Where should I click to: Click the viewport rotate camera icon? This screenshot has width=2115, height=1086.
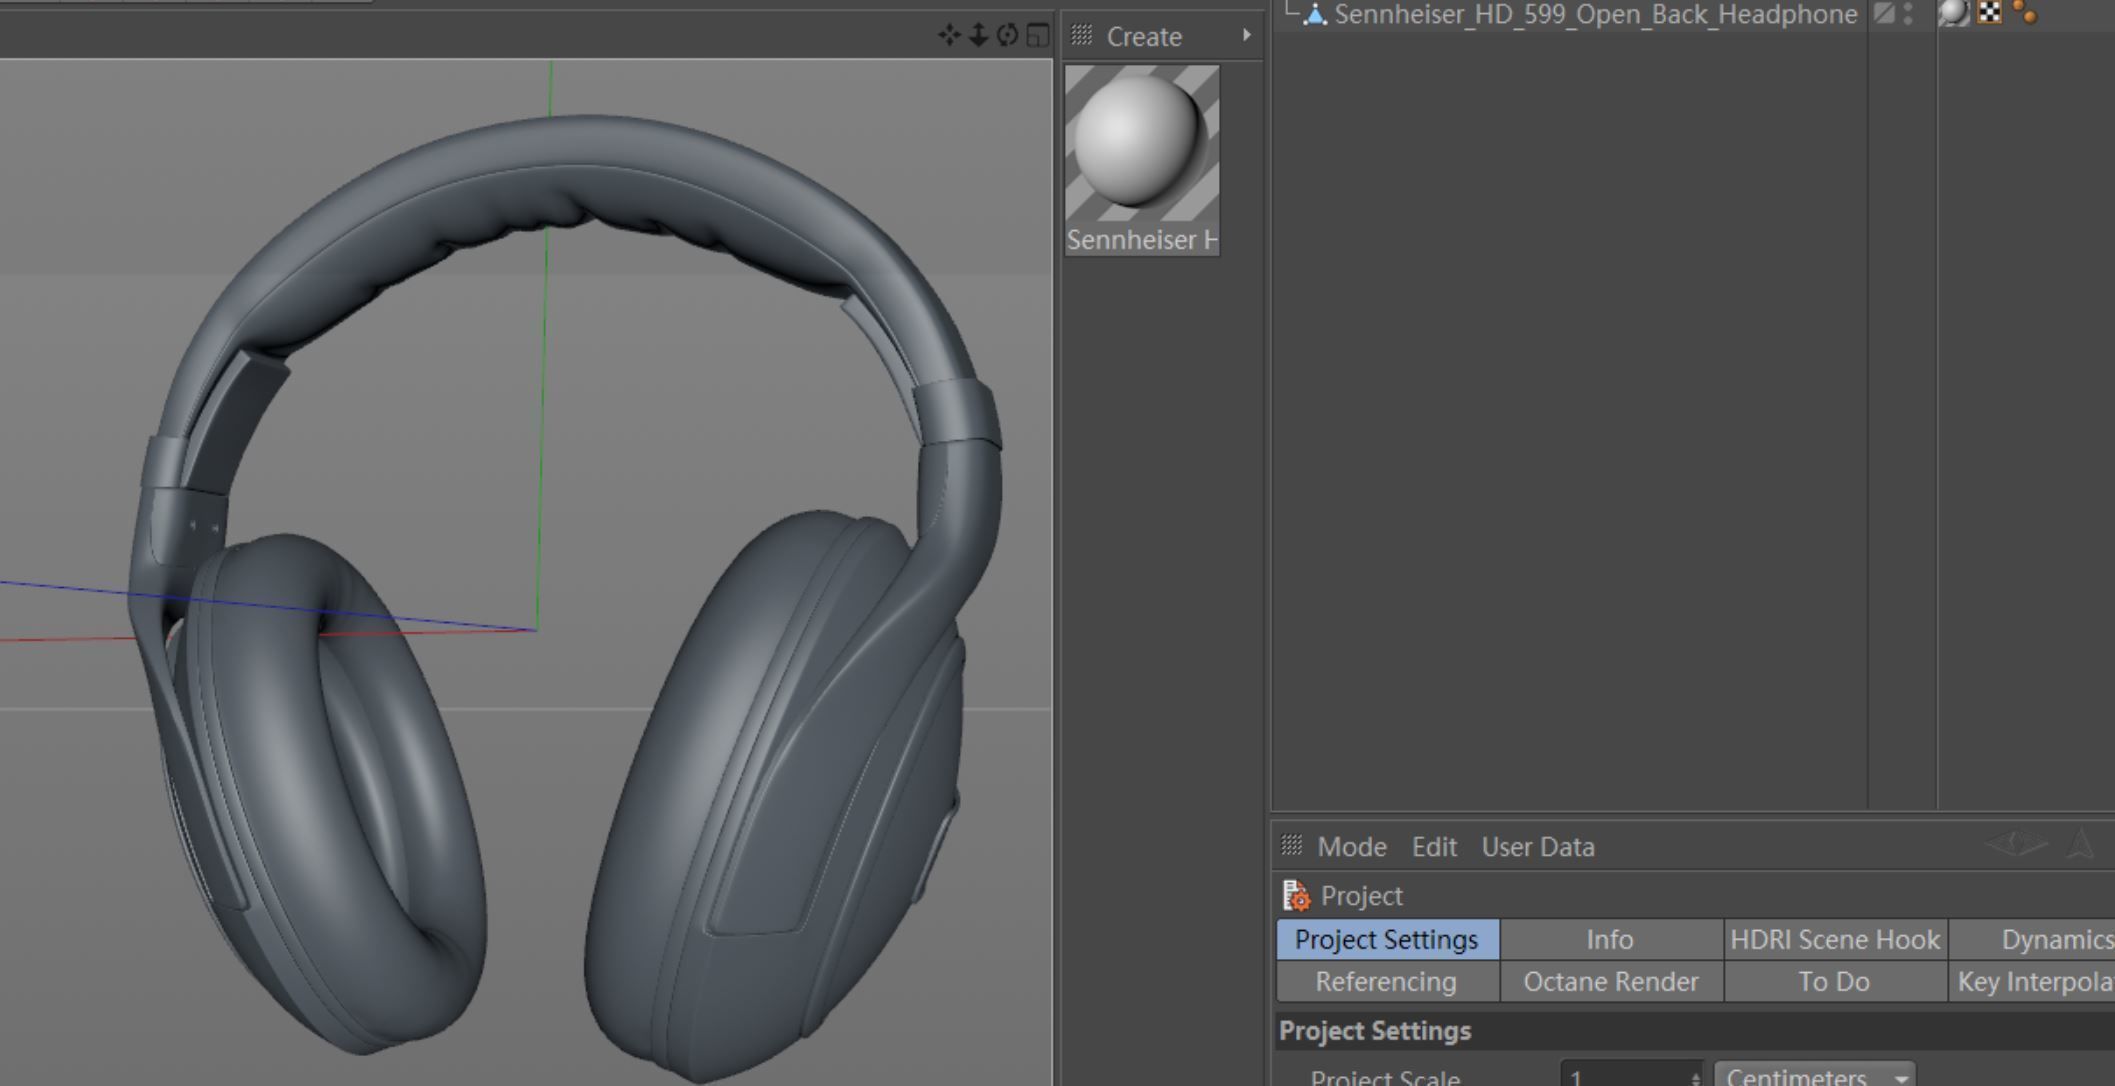(x=1007, y=36)
